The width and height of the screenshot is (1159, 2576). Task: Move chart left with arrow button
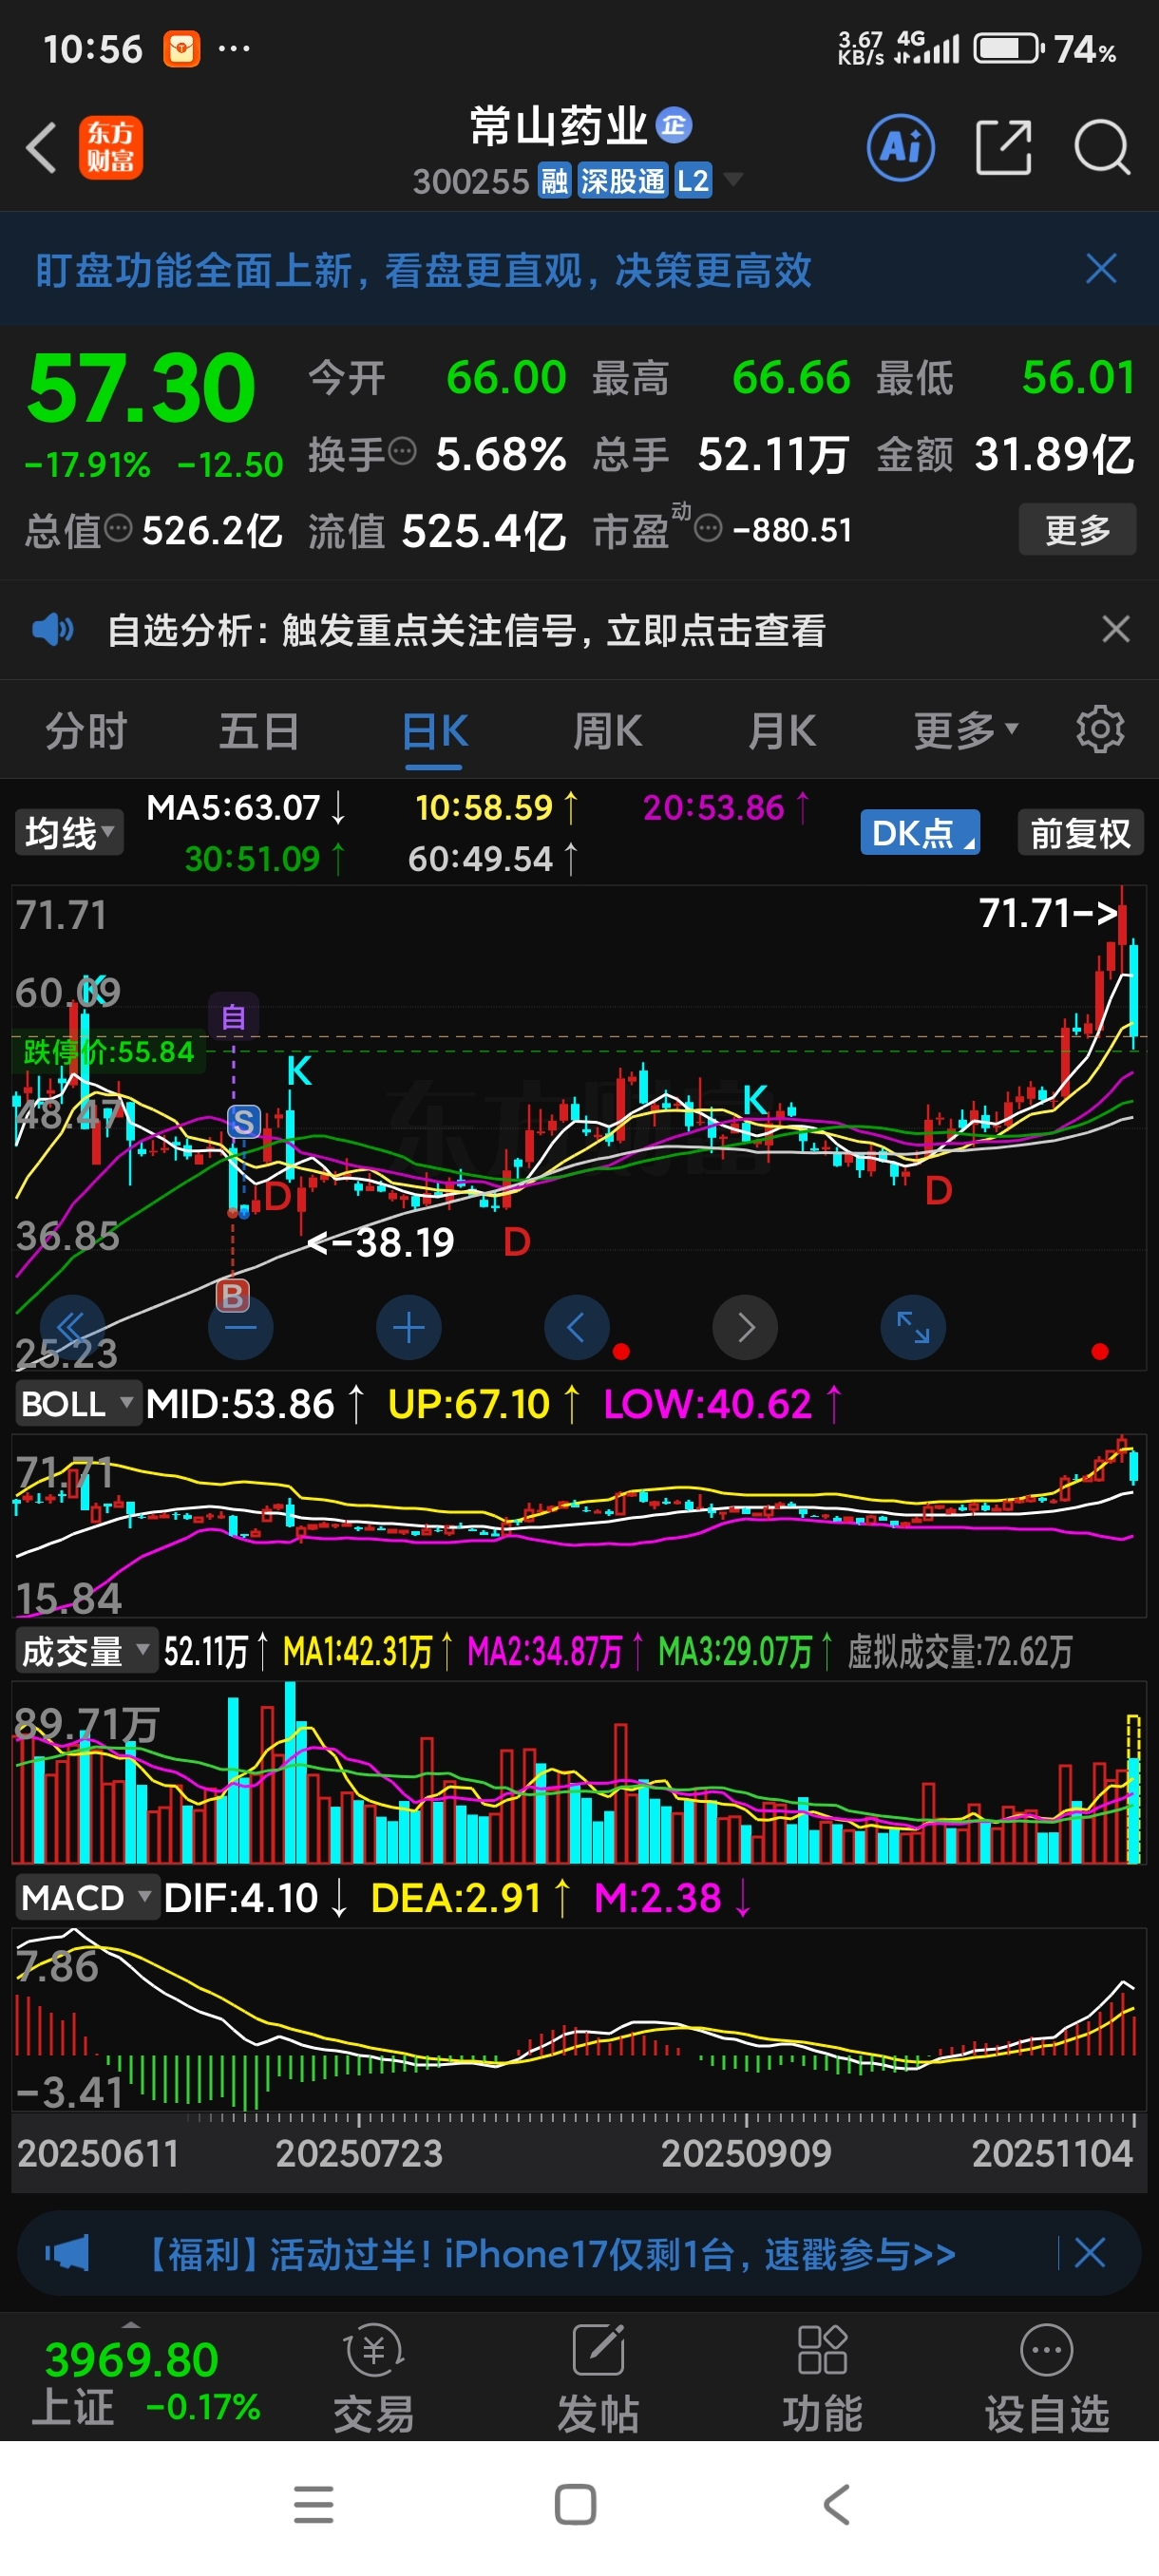point(576,1327)
